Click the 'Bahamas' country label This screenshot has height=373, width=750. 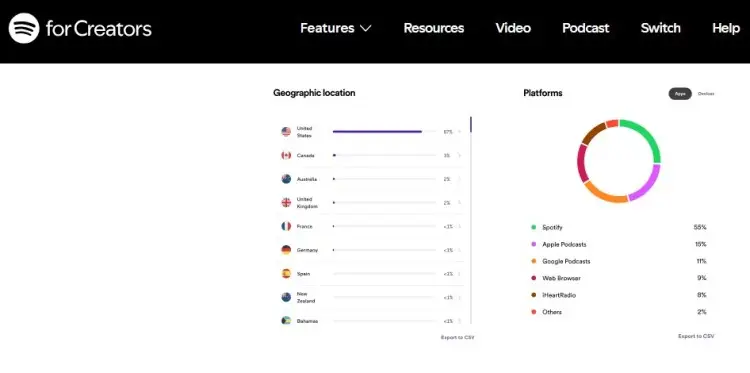point(307,321)
